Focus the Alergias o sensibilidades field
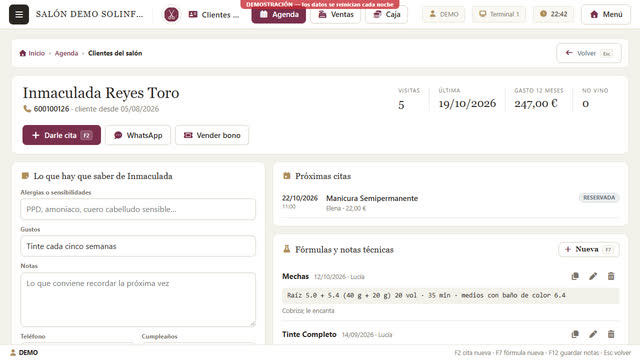This screenshot has width=640, height=360. pyautogui.click(x=138, y=209)
